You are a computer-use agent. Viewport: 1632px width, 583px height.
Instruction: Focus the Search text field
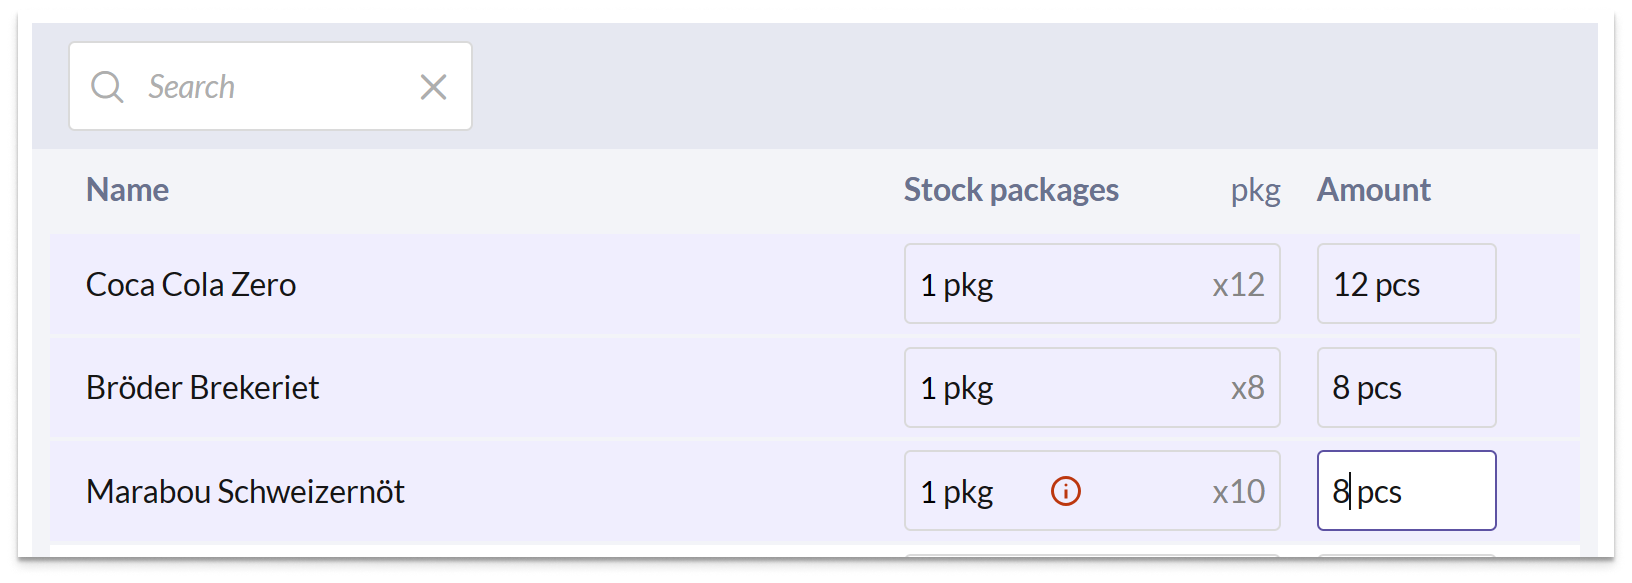tap(270, 86)
